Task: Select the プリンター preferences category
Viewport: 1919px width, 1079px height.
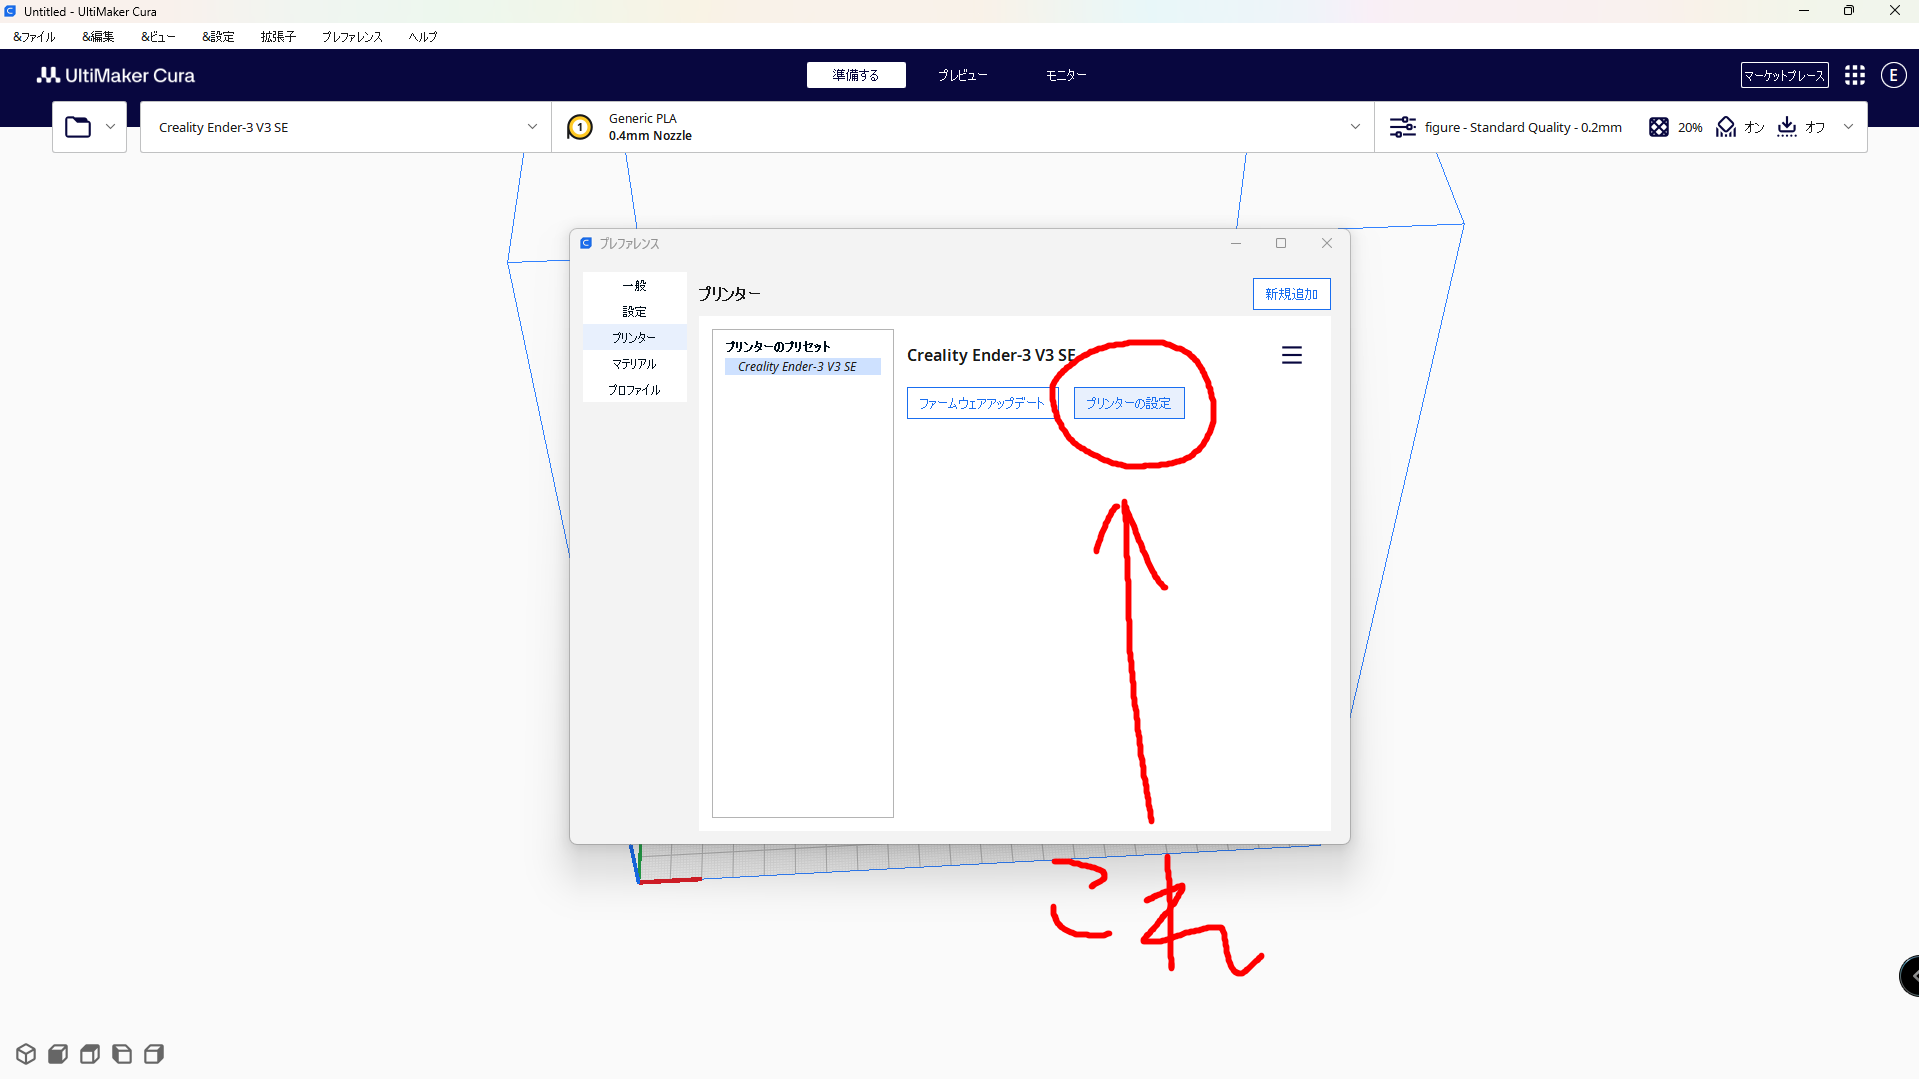Action: (635, 337)
